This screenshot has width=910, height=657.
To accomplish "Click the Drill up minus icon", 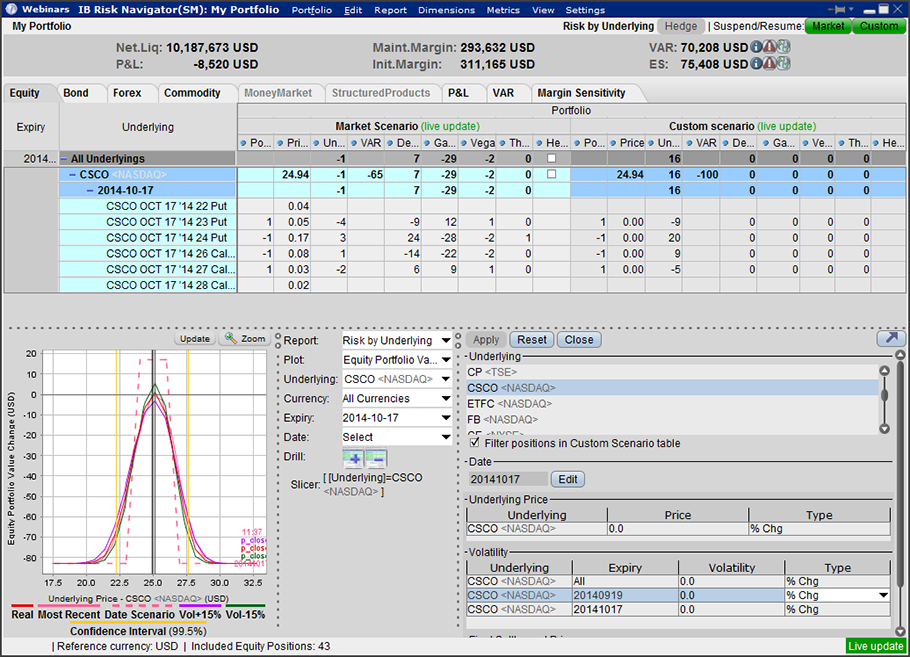I will (x=376, y=459).
